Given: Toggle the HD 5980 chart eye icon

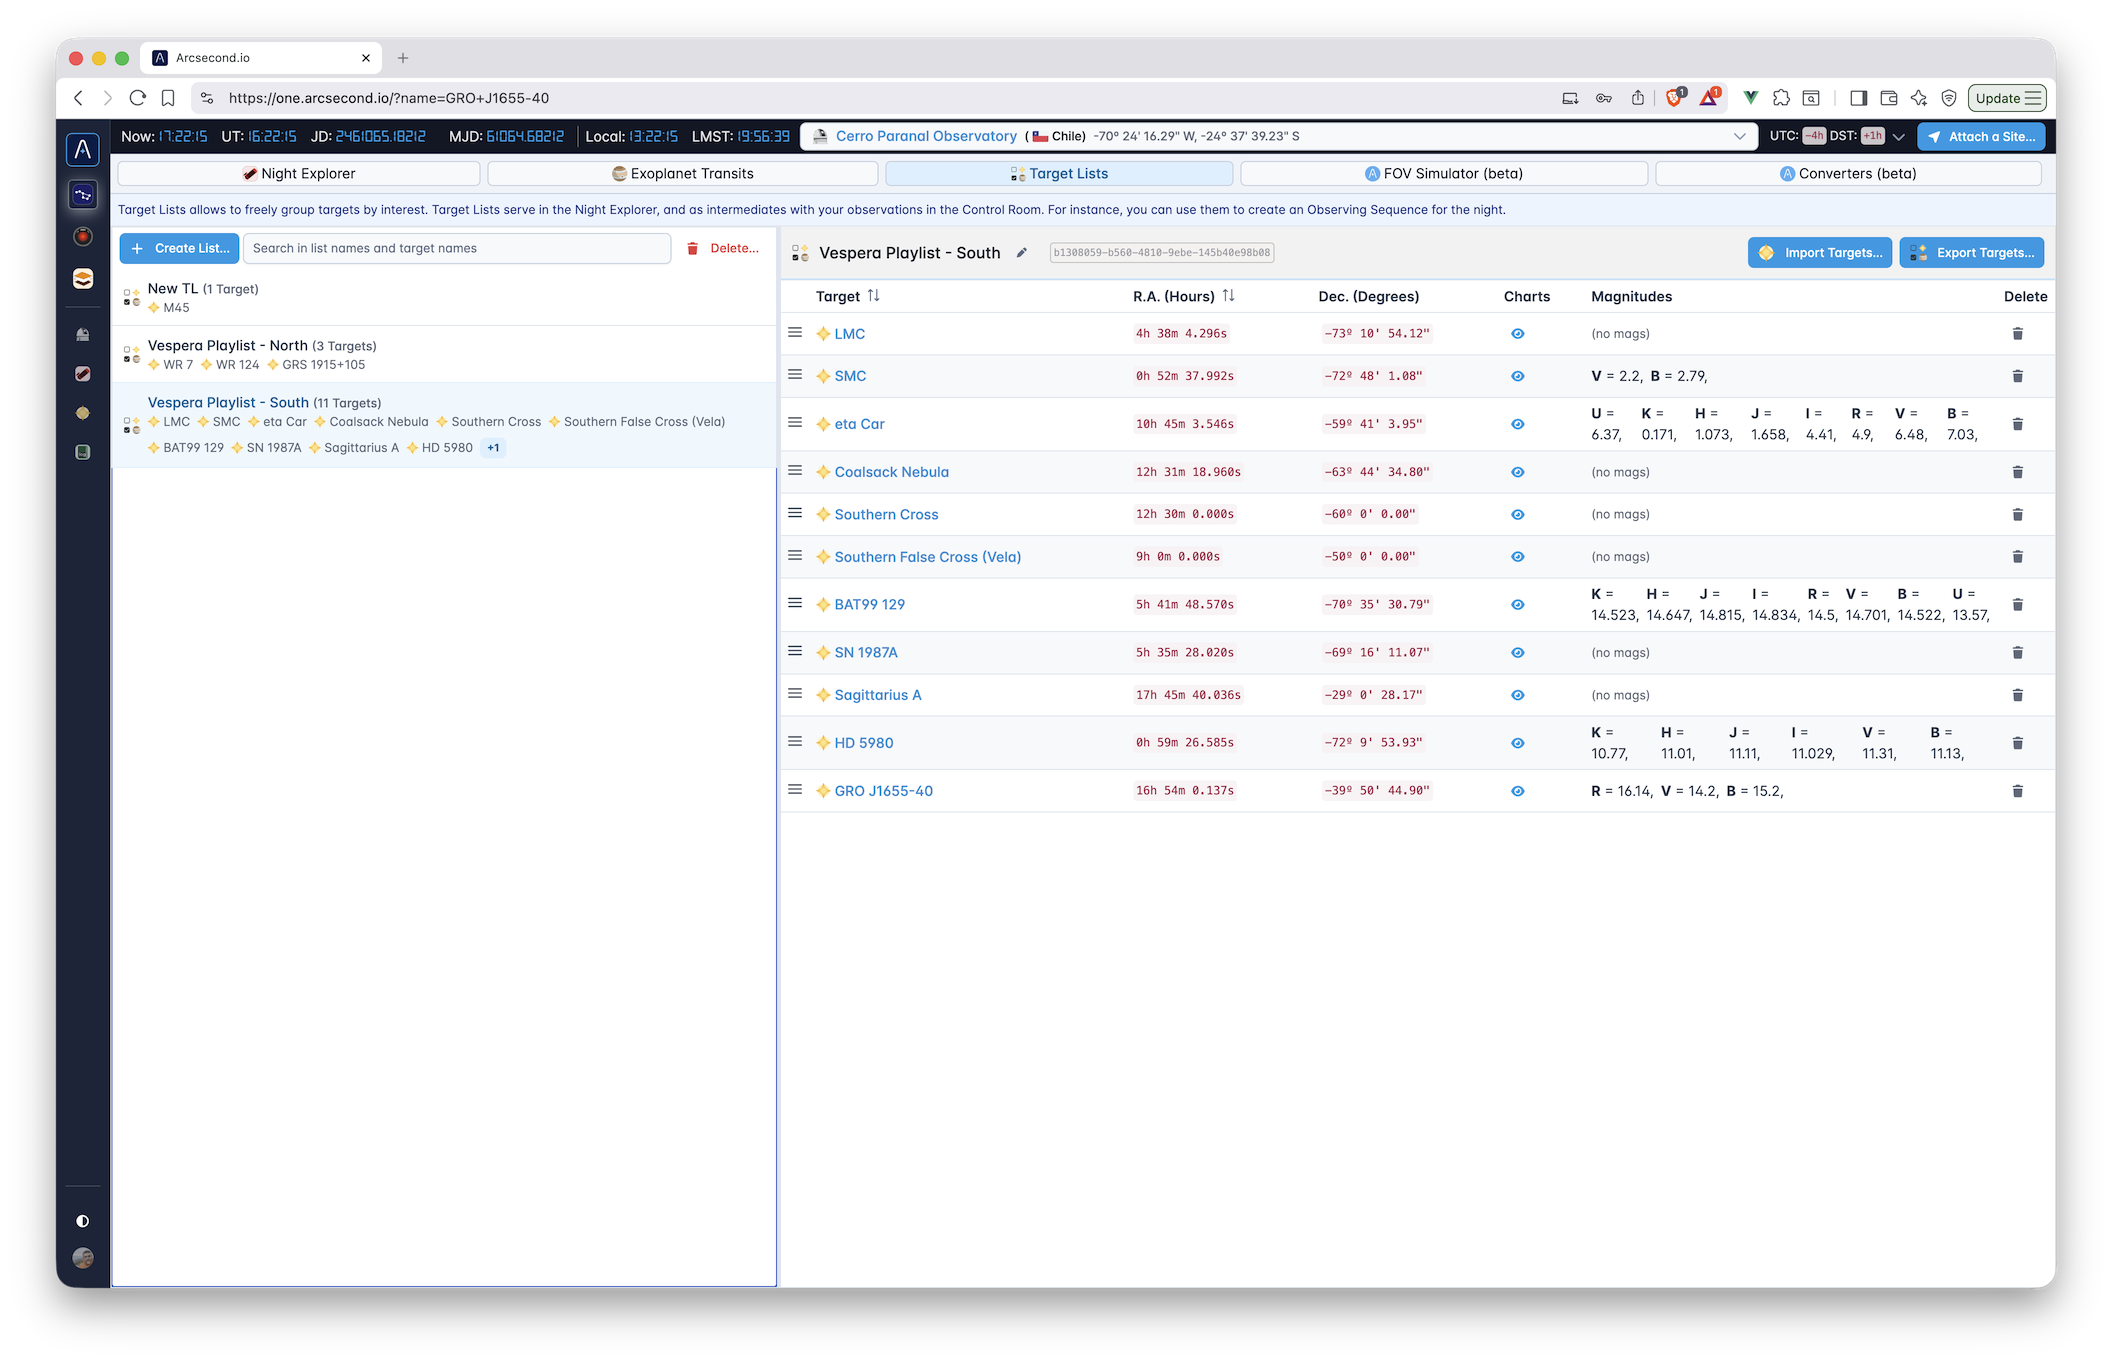Looking at the screenshot, I should point(1517,743).
